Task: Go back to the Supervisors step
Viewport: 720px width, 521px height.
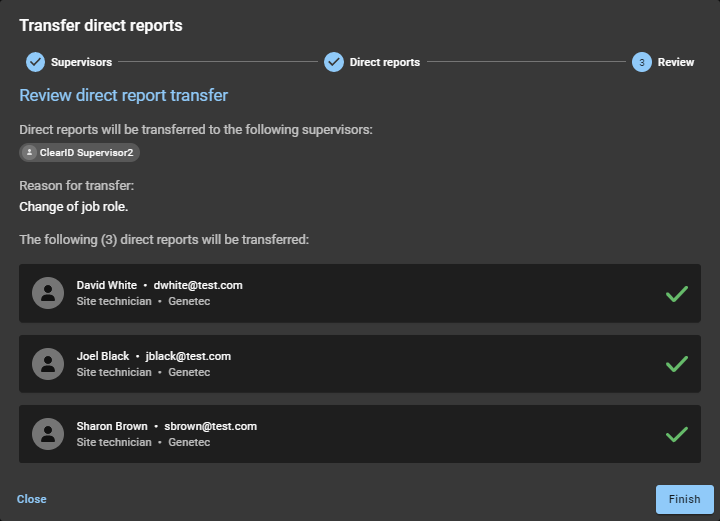Action: click(81, 62)
